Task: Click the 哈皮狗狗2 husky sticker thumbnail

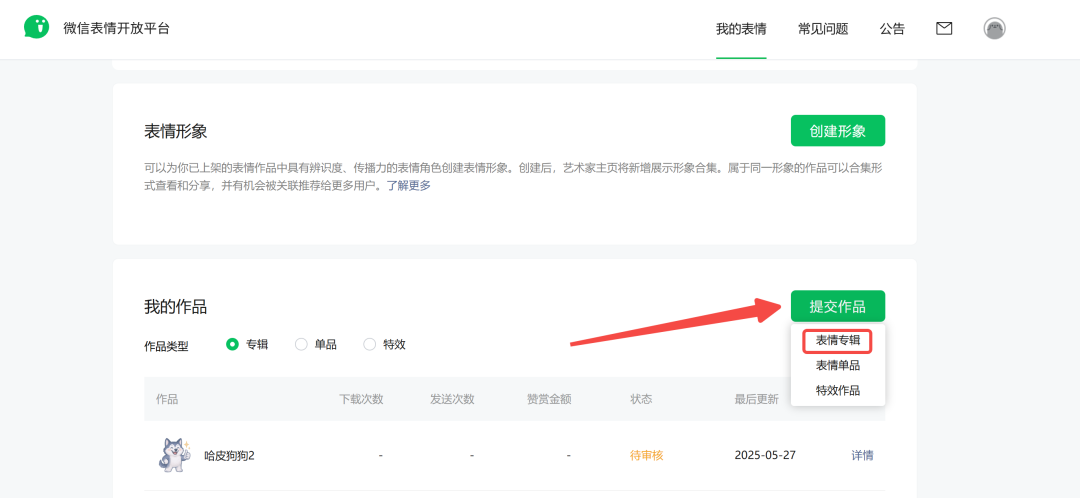Action: tap(174, 455)
